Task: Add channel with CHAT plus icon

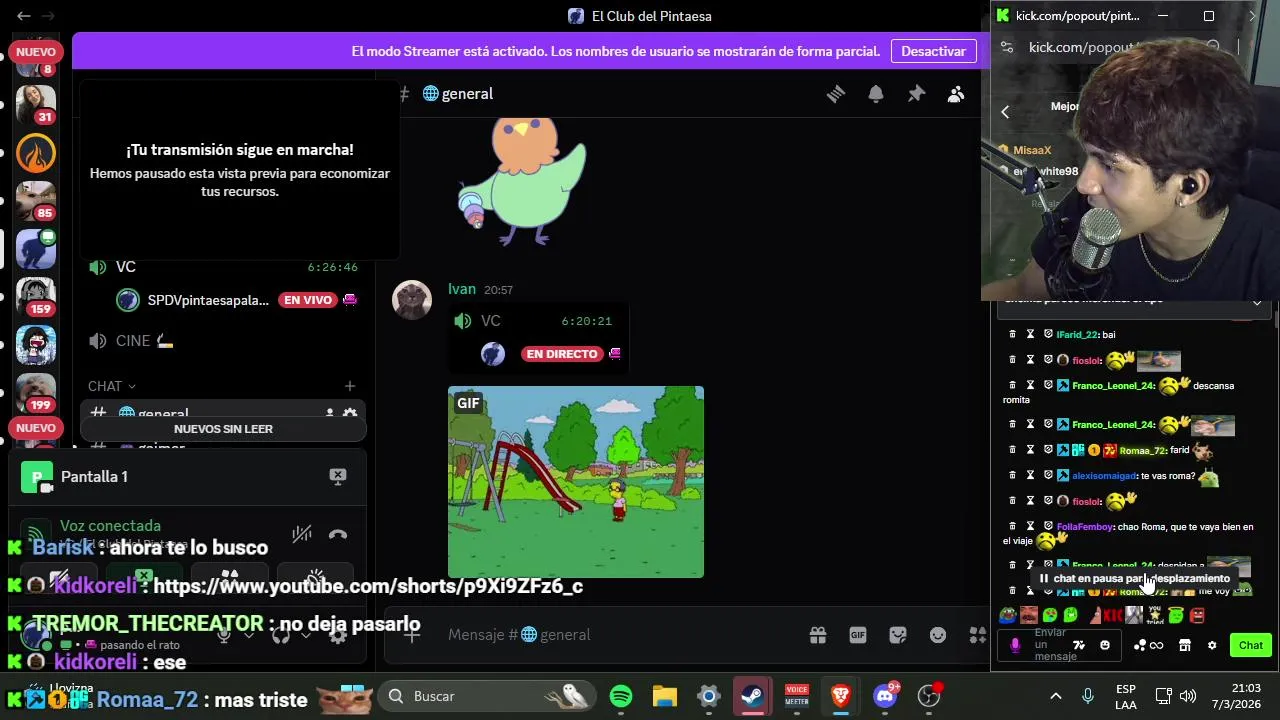Action: (x=350, y=386)
